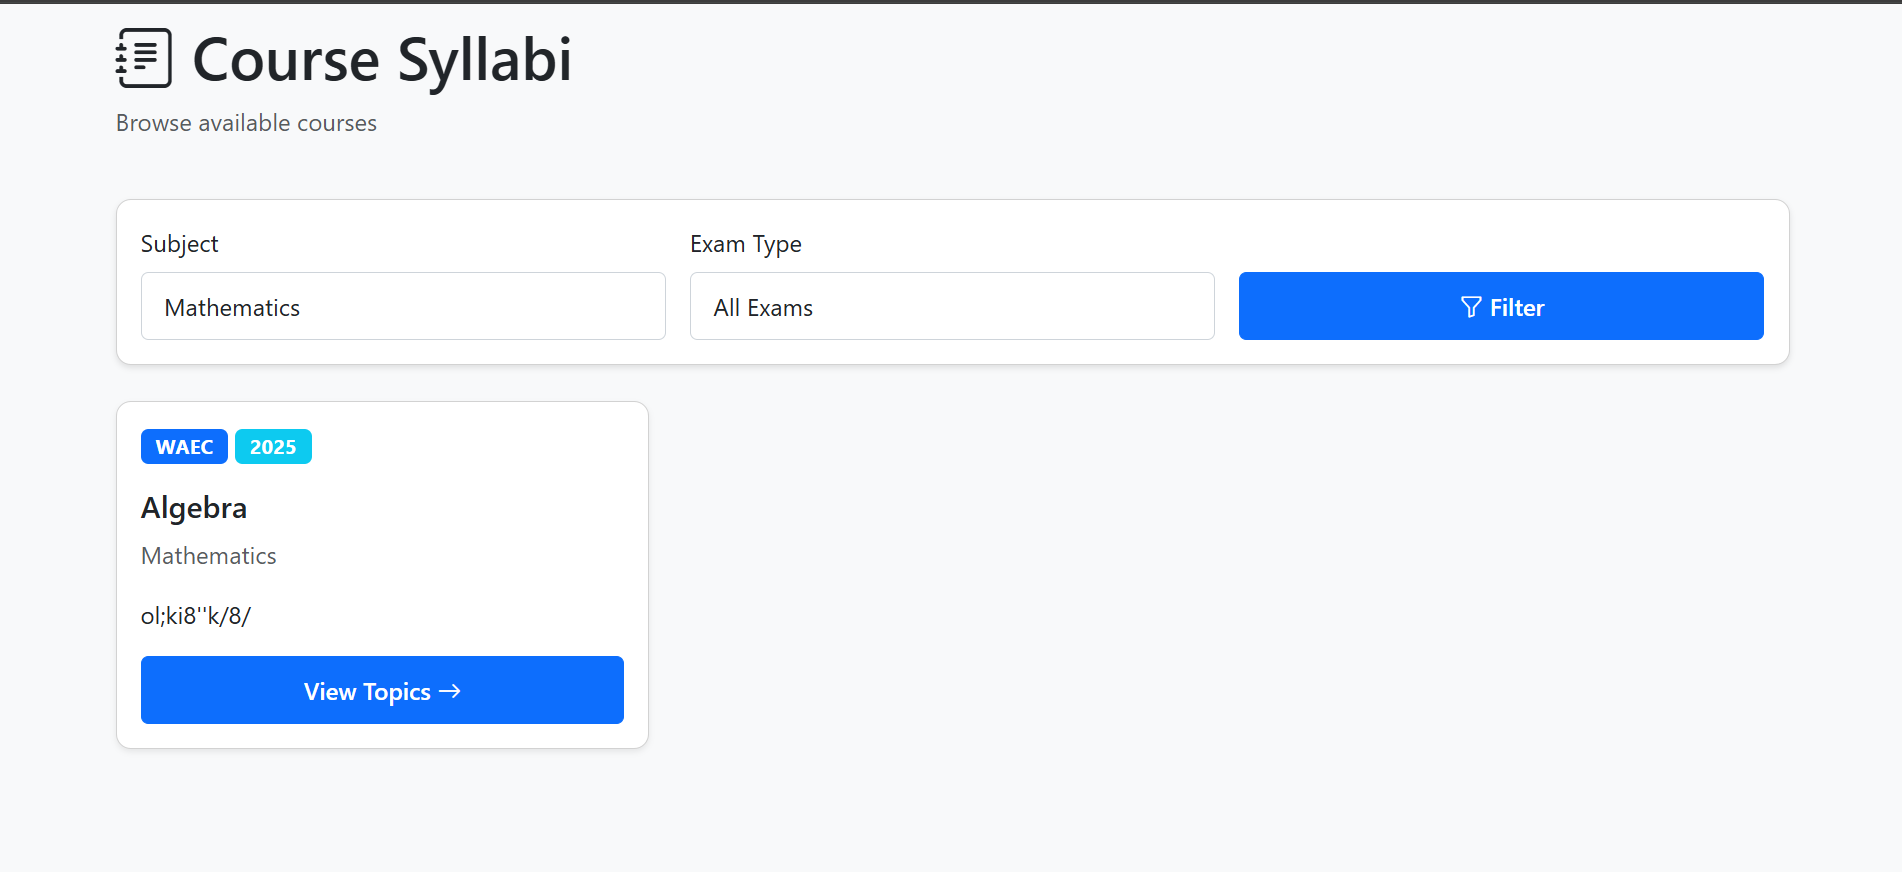Click the Browse available courses subtitle
This screenshot has width=1902, height=872.
(x=246, y=123)
